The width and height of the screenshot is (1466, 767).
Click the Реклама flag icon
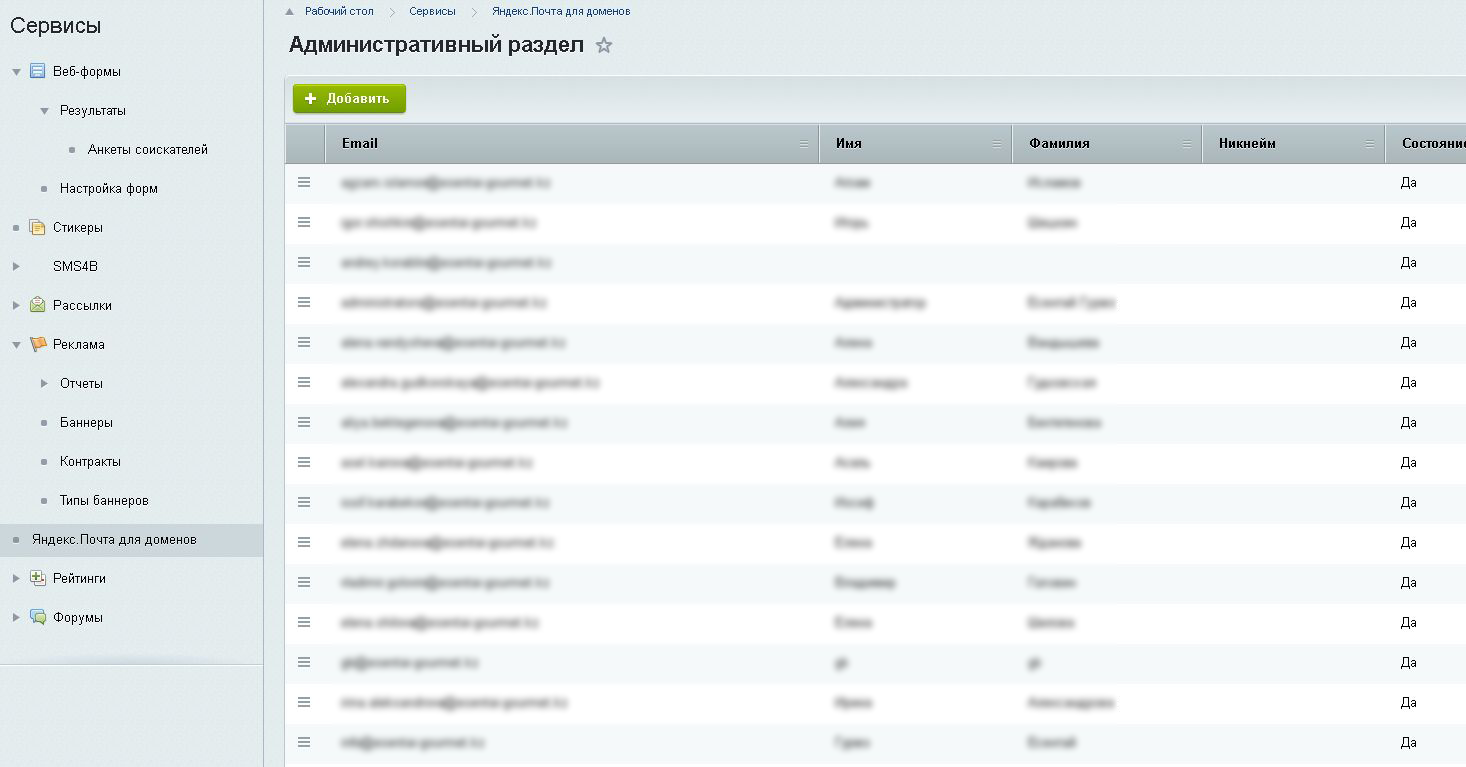pyautogui.click(x=38, y=345)
